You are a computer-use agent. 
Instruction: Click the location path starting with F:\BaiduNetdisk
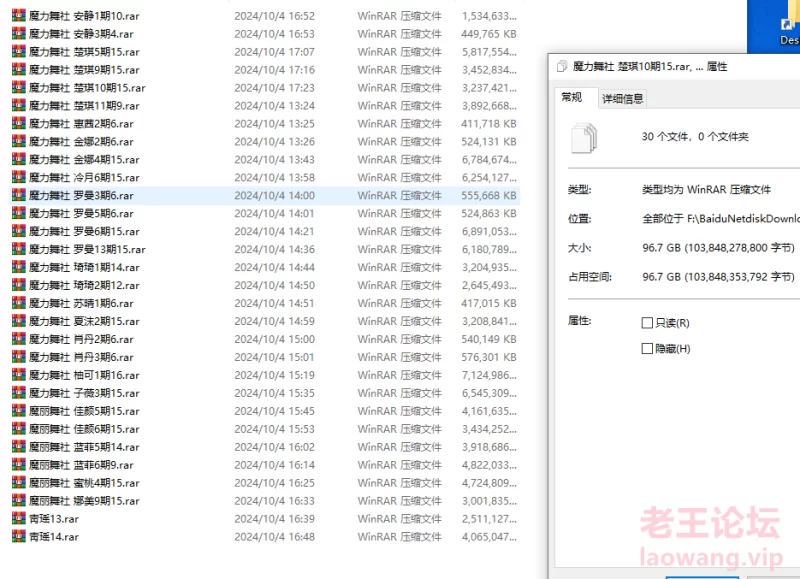pos(720,218)
